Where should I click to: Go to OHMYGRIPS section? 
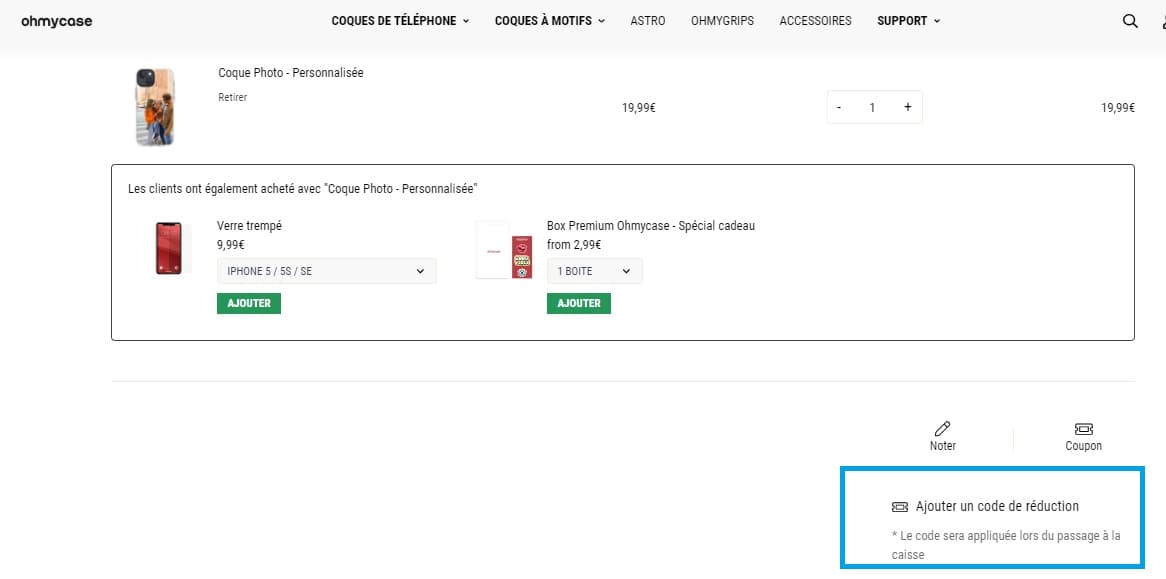(x=722, y=20)
